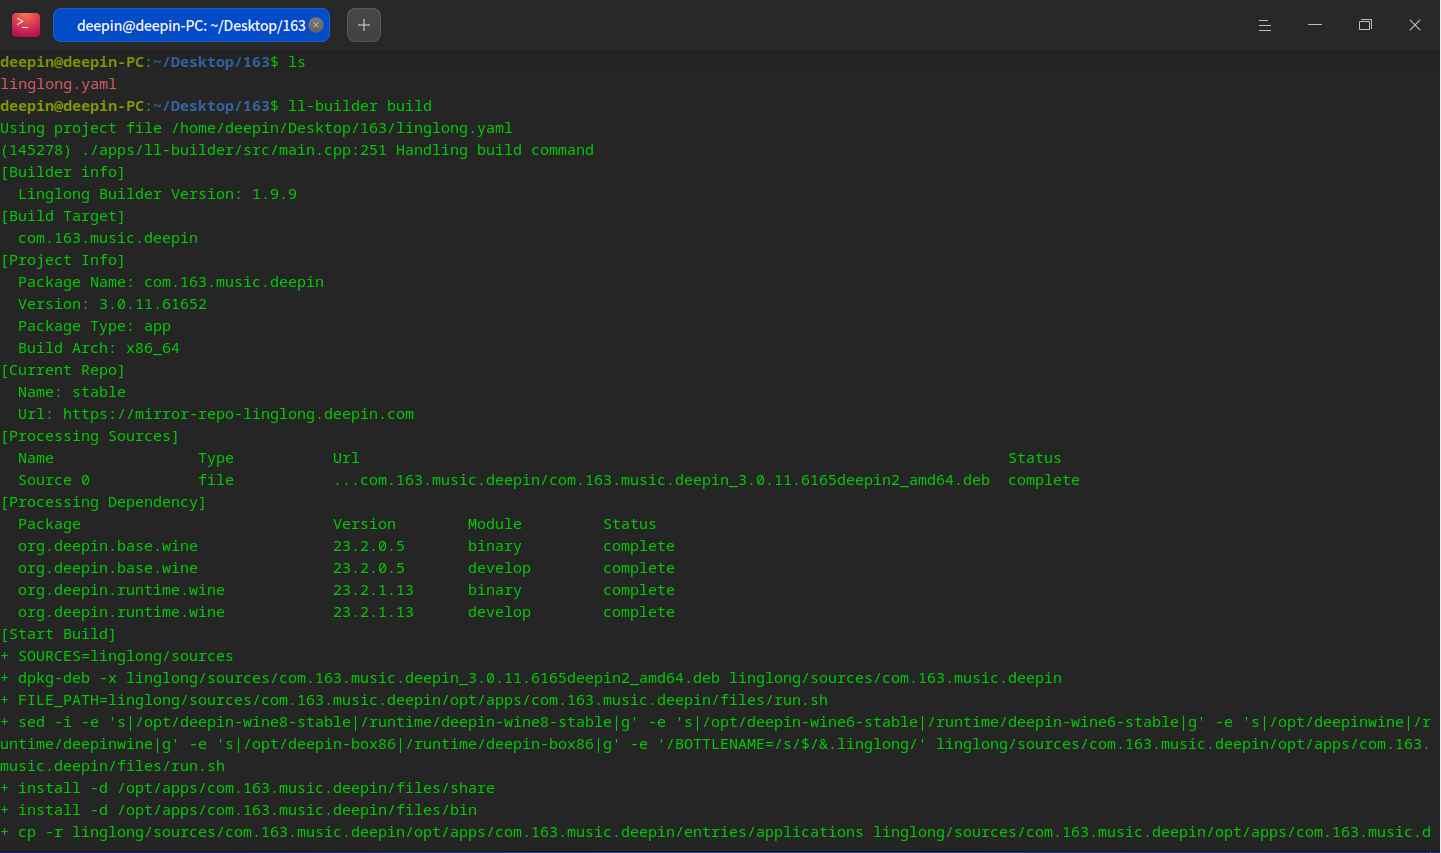This screenshot has width=1441, height=853.
Task: Select the deepin@deepin-PC ~/Desktop/163 tab
Action: [x=190, y=25]
